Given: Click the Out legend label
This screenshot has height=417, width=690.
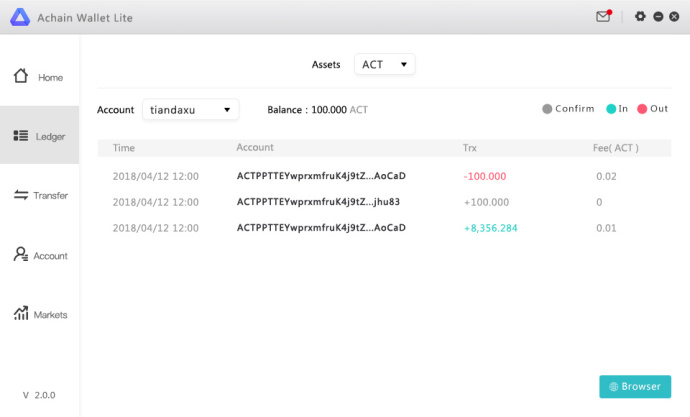Looking at the screenshot, I should [x=659, y=109].
